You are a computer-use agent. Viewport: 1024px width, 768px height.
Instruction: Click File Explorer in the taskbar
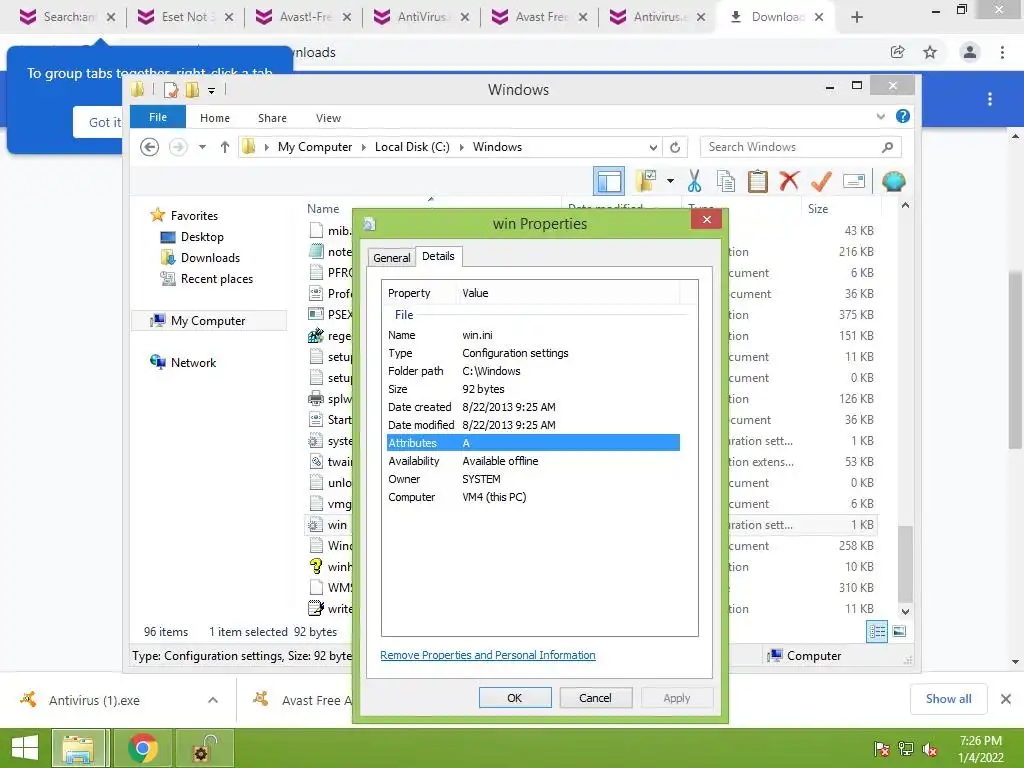pos(78,748)
